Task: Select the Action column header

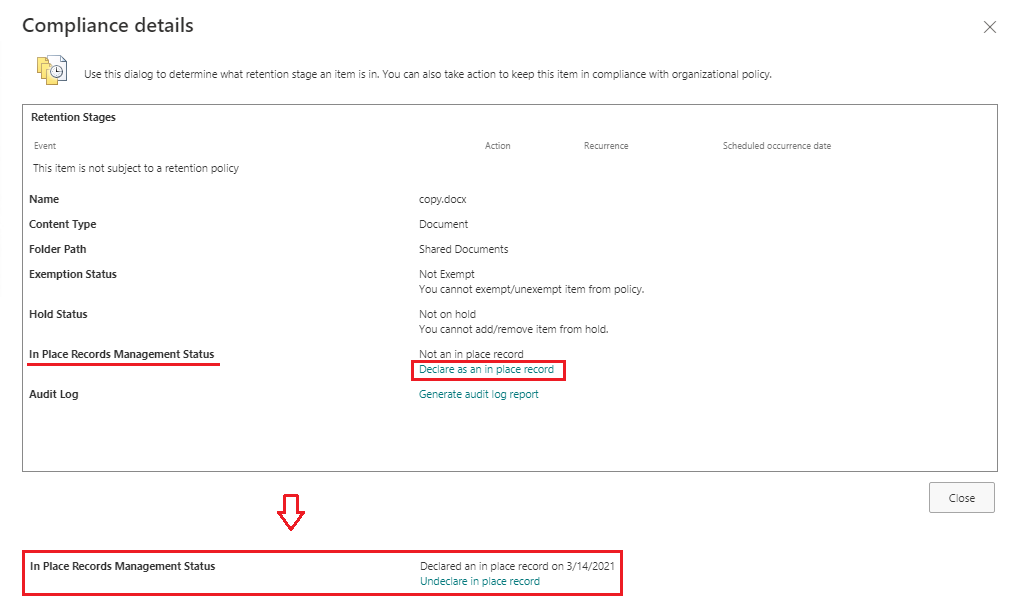Action: click(497, 145)
